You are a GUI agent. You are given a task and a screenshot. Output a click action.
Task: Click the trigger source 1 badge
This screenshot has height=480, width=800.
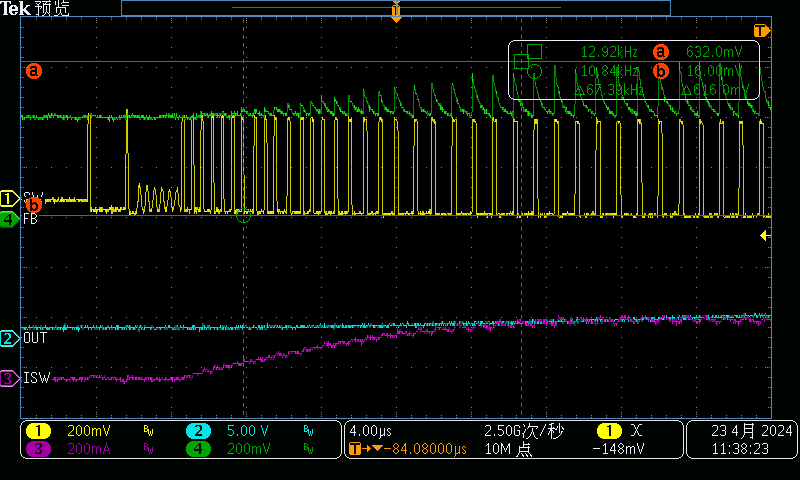(609, 431)
